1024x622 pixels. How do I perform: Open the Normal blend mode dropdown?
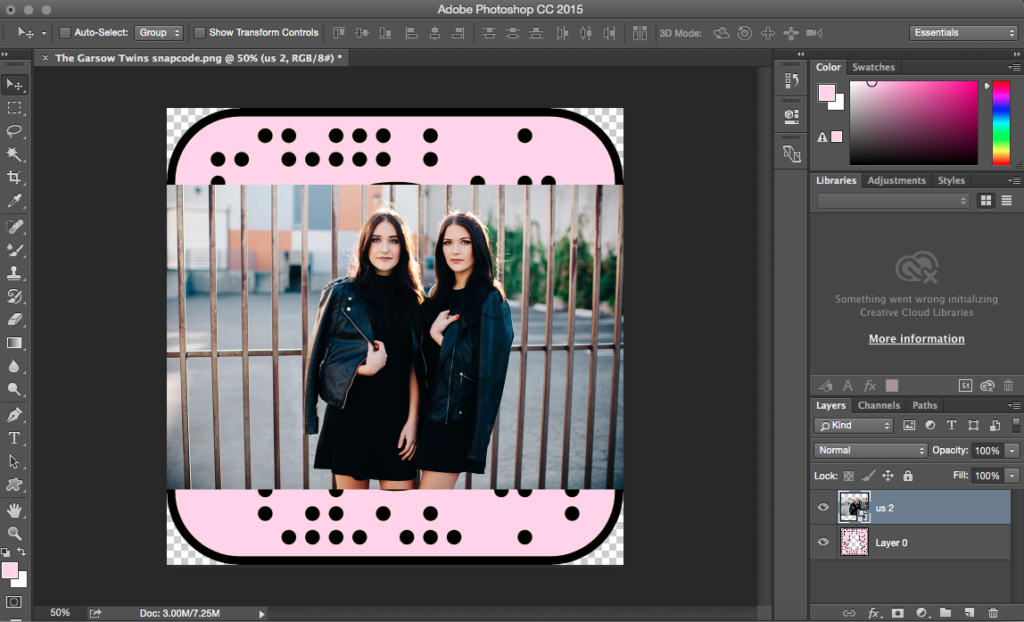click(871, 450)
